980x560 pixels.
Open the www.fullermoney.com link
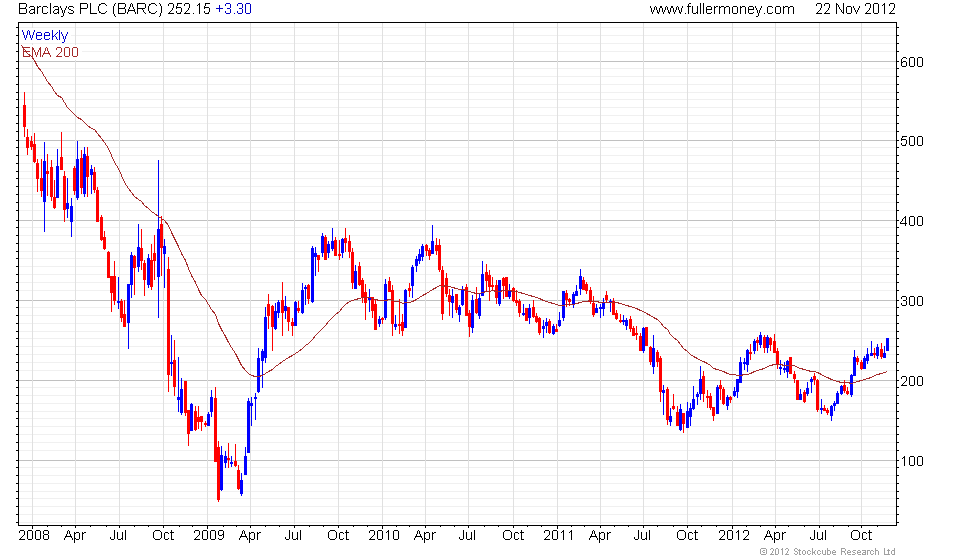tap(722, 9)
